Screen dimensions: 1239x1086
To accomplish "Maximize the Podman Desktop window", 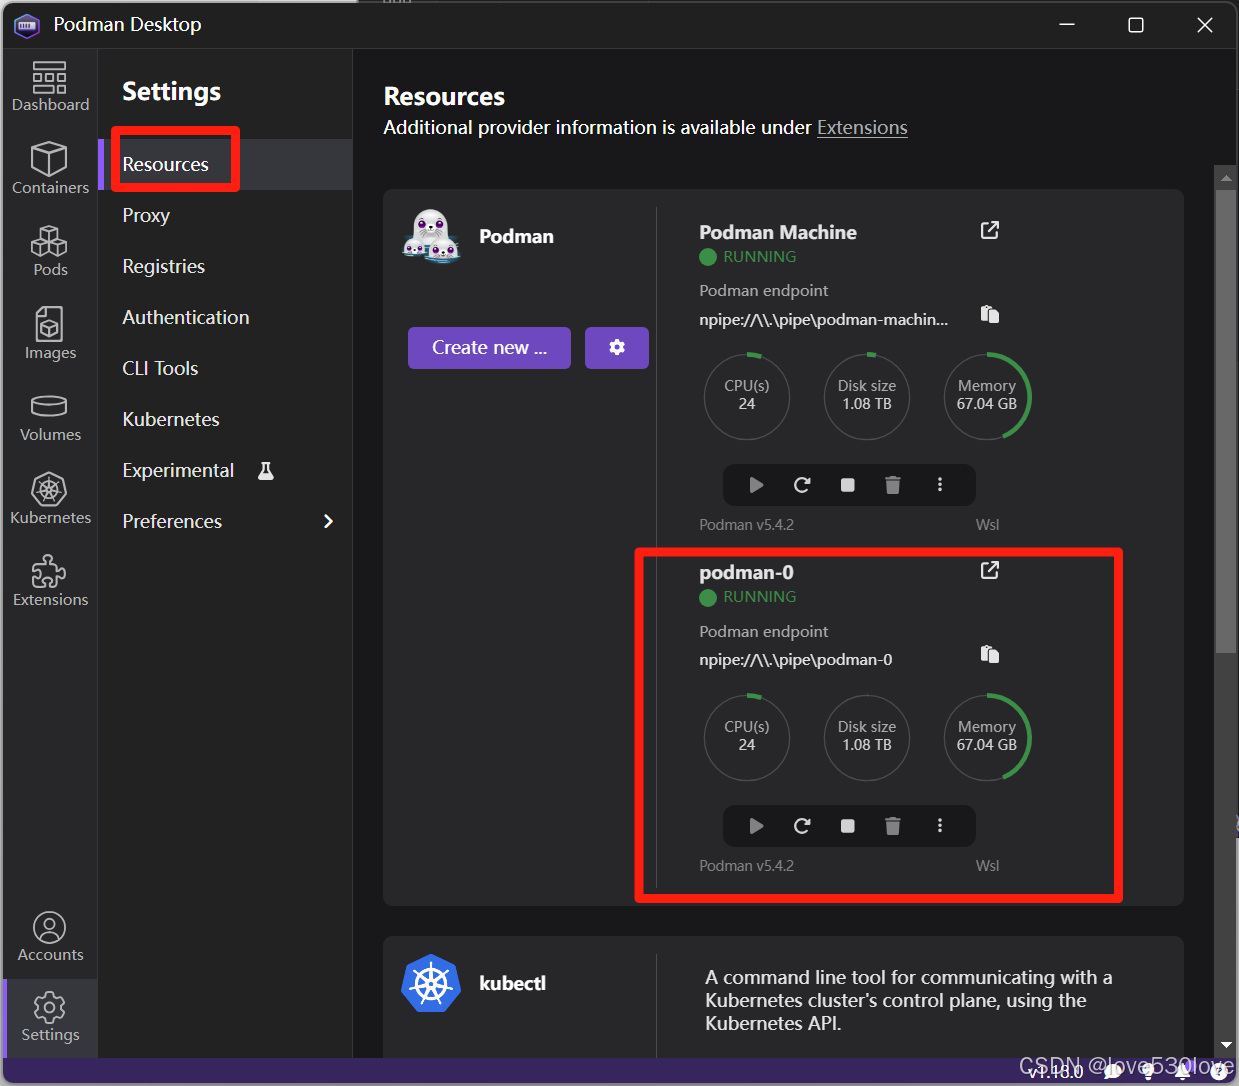I will [x=1136, y=24].
